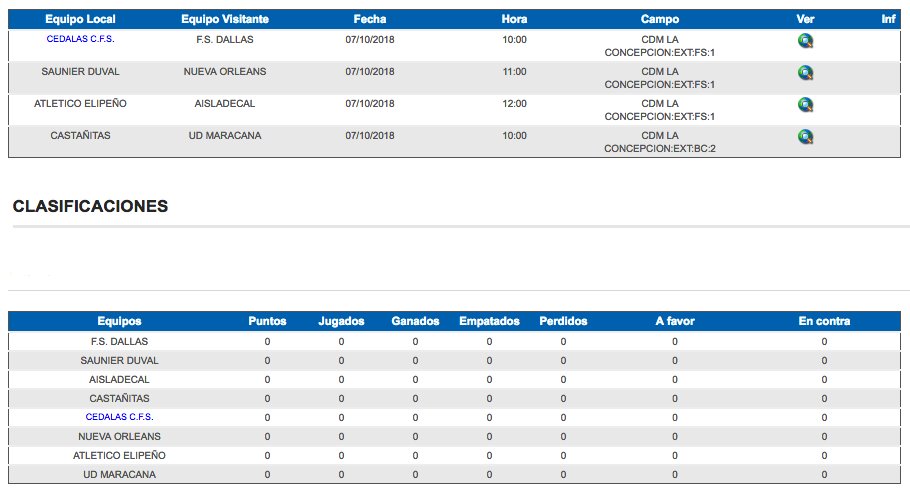
Task: Click the En contra column header
Action: 824,321
